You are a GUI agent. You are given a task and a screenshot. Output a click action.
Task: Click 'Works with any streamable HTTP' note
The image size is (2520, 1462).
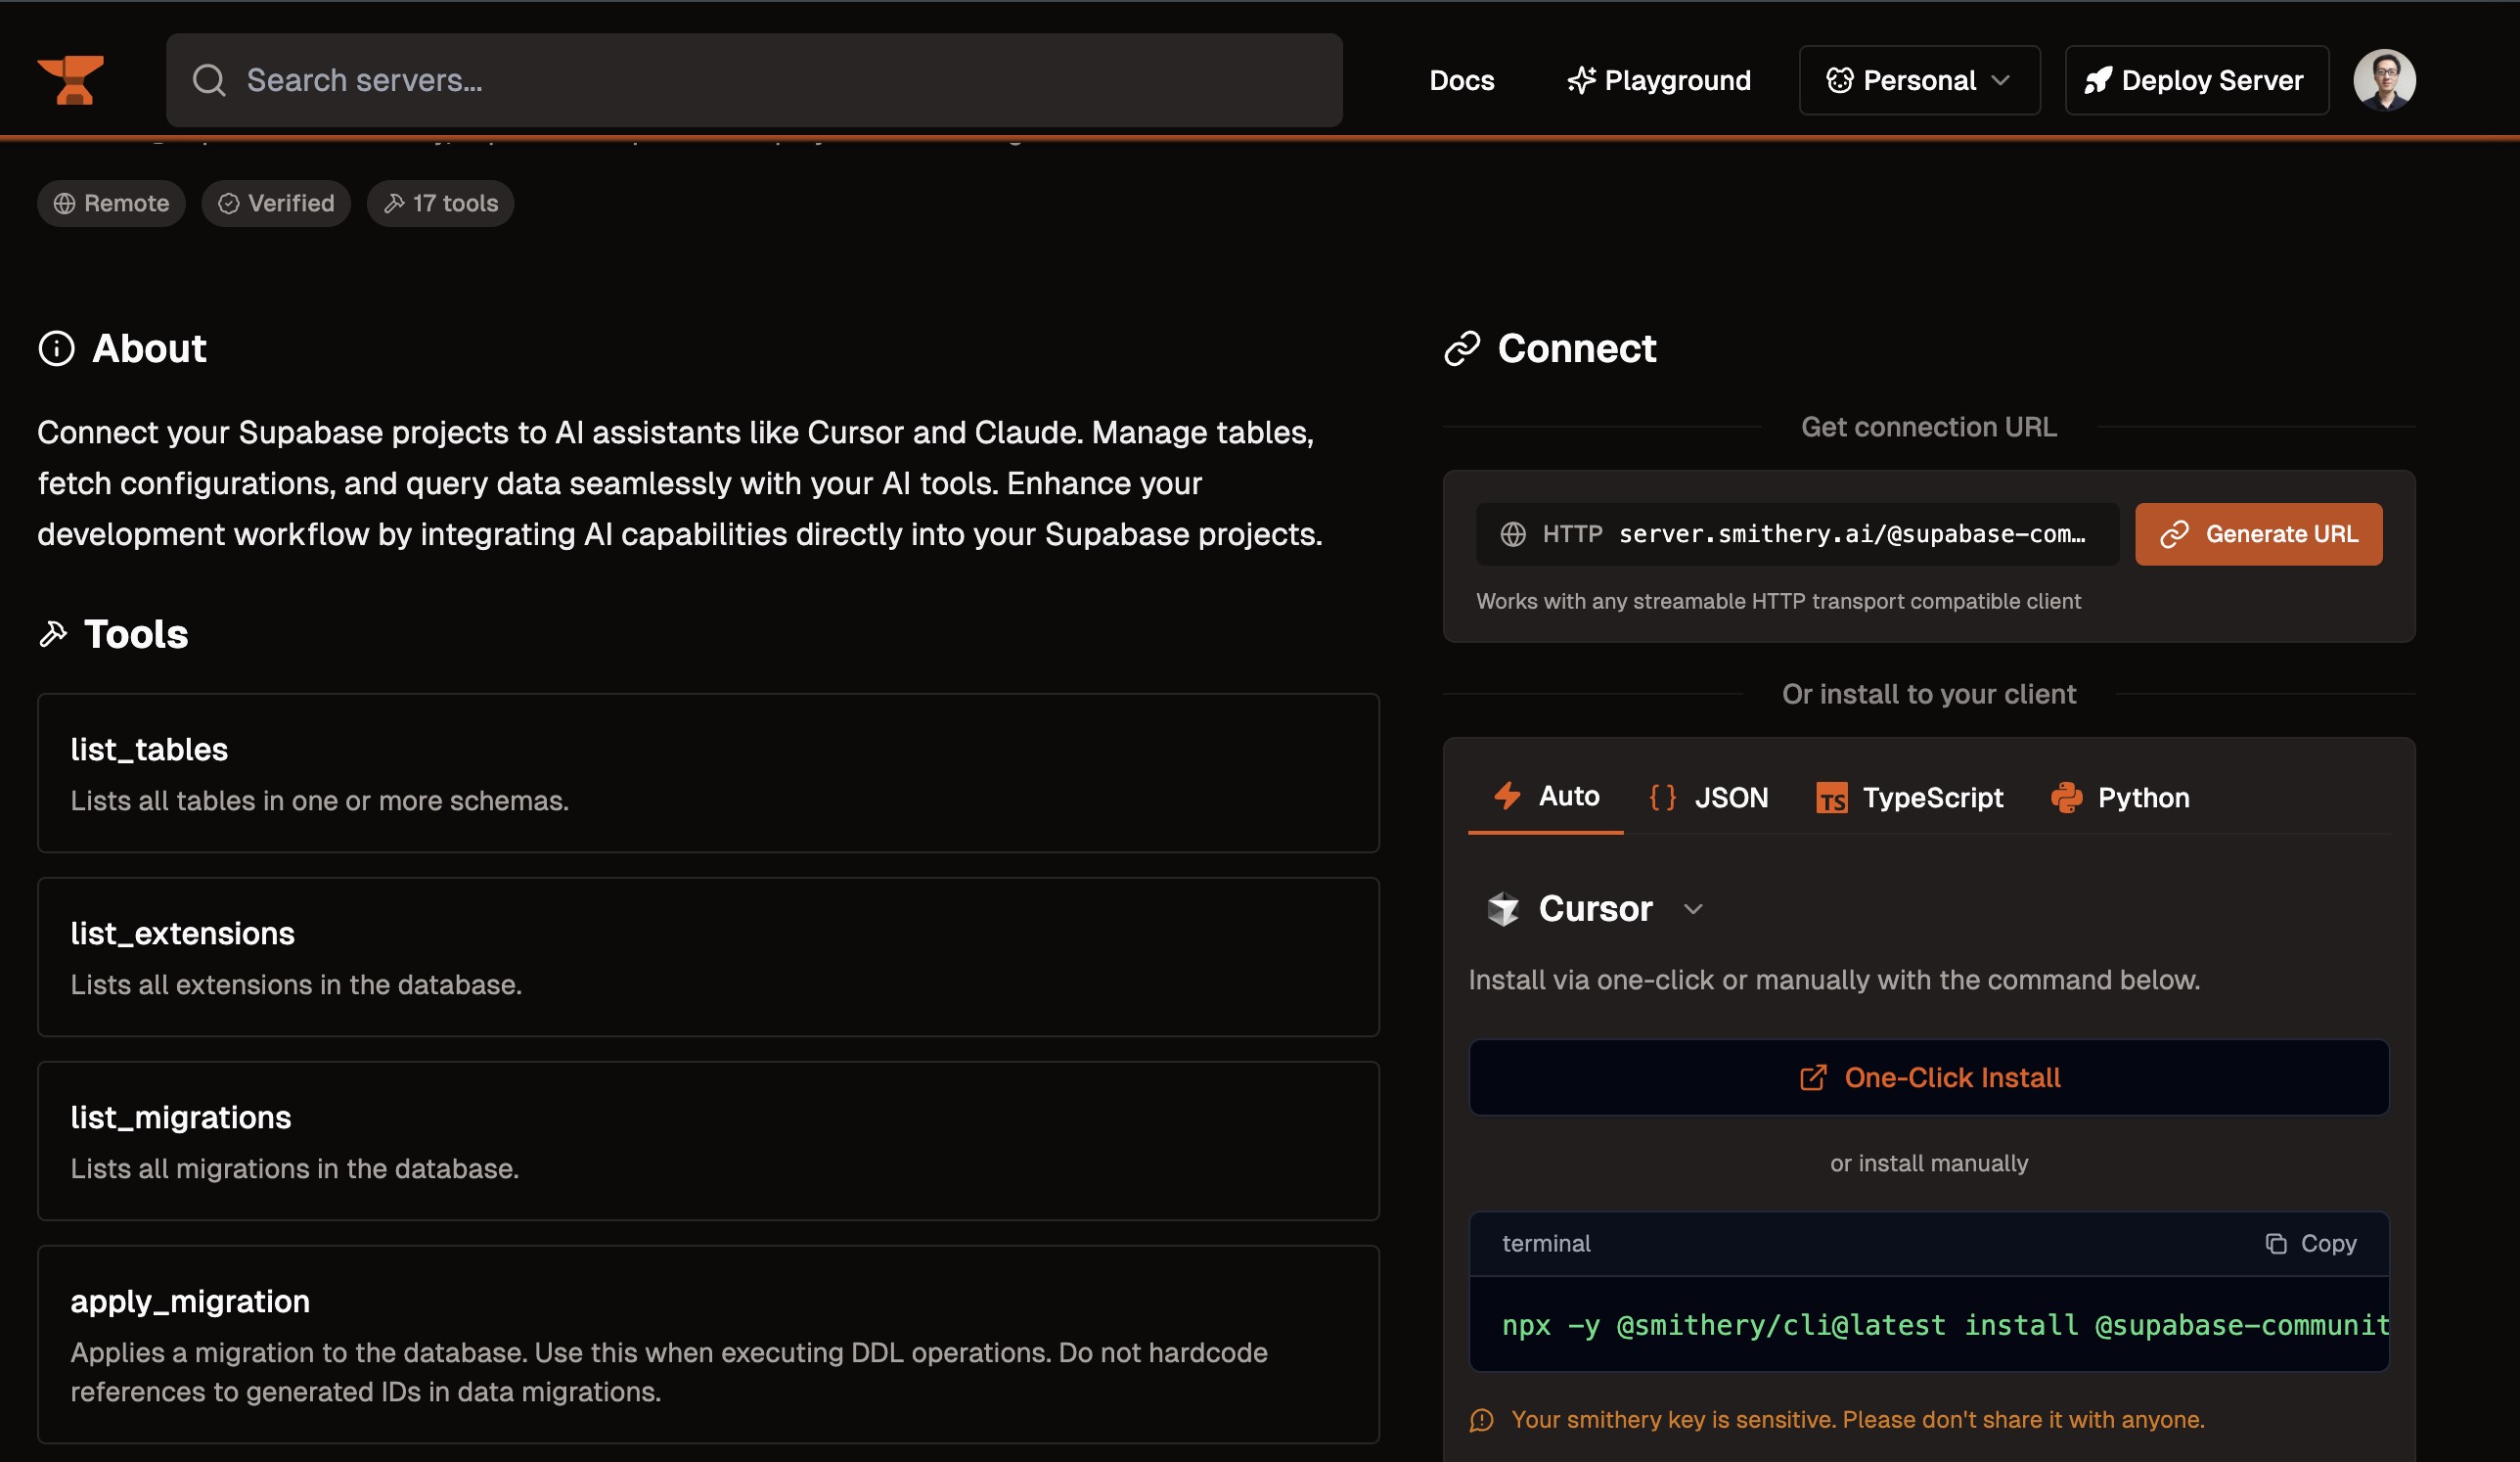point(1778,601)
